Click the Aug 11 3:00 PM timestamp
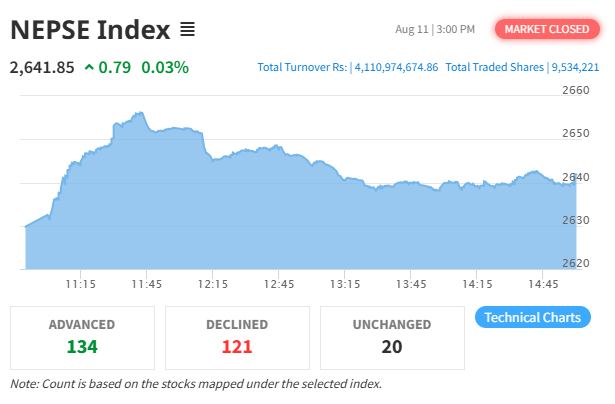Viewport: 615px width, 404px height. click(x=435, y=29)
